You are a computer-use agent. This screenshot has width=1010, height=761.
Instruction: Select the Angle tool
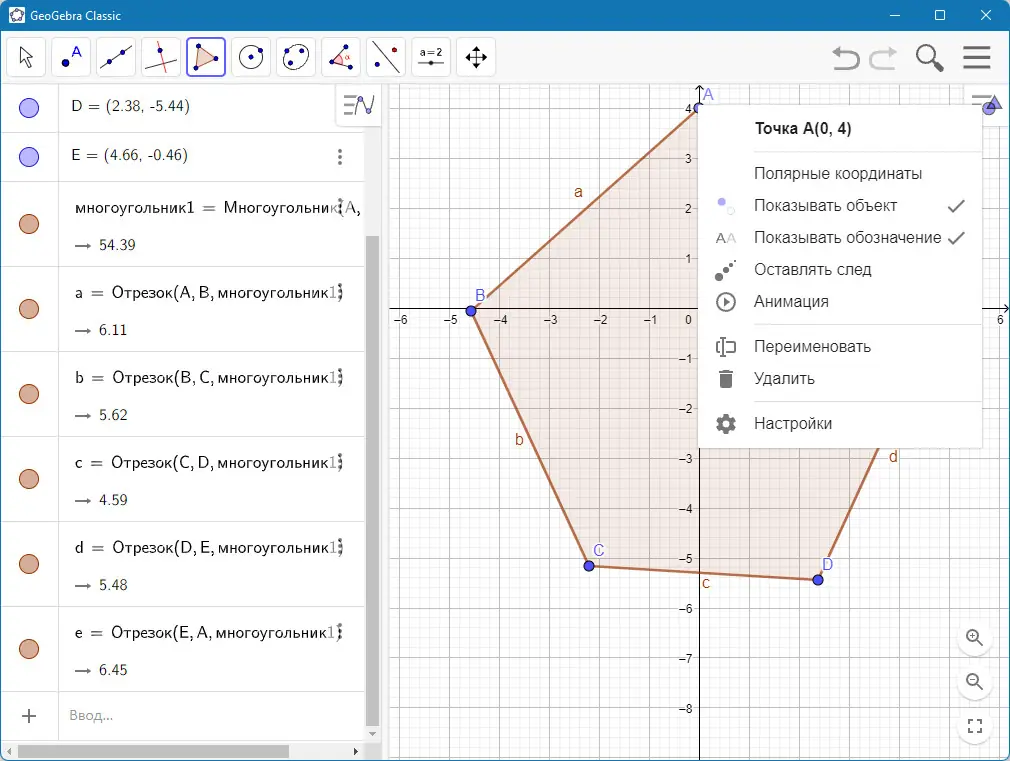(341, 57)
